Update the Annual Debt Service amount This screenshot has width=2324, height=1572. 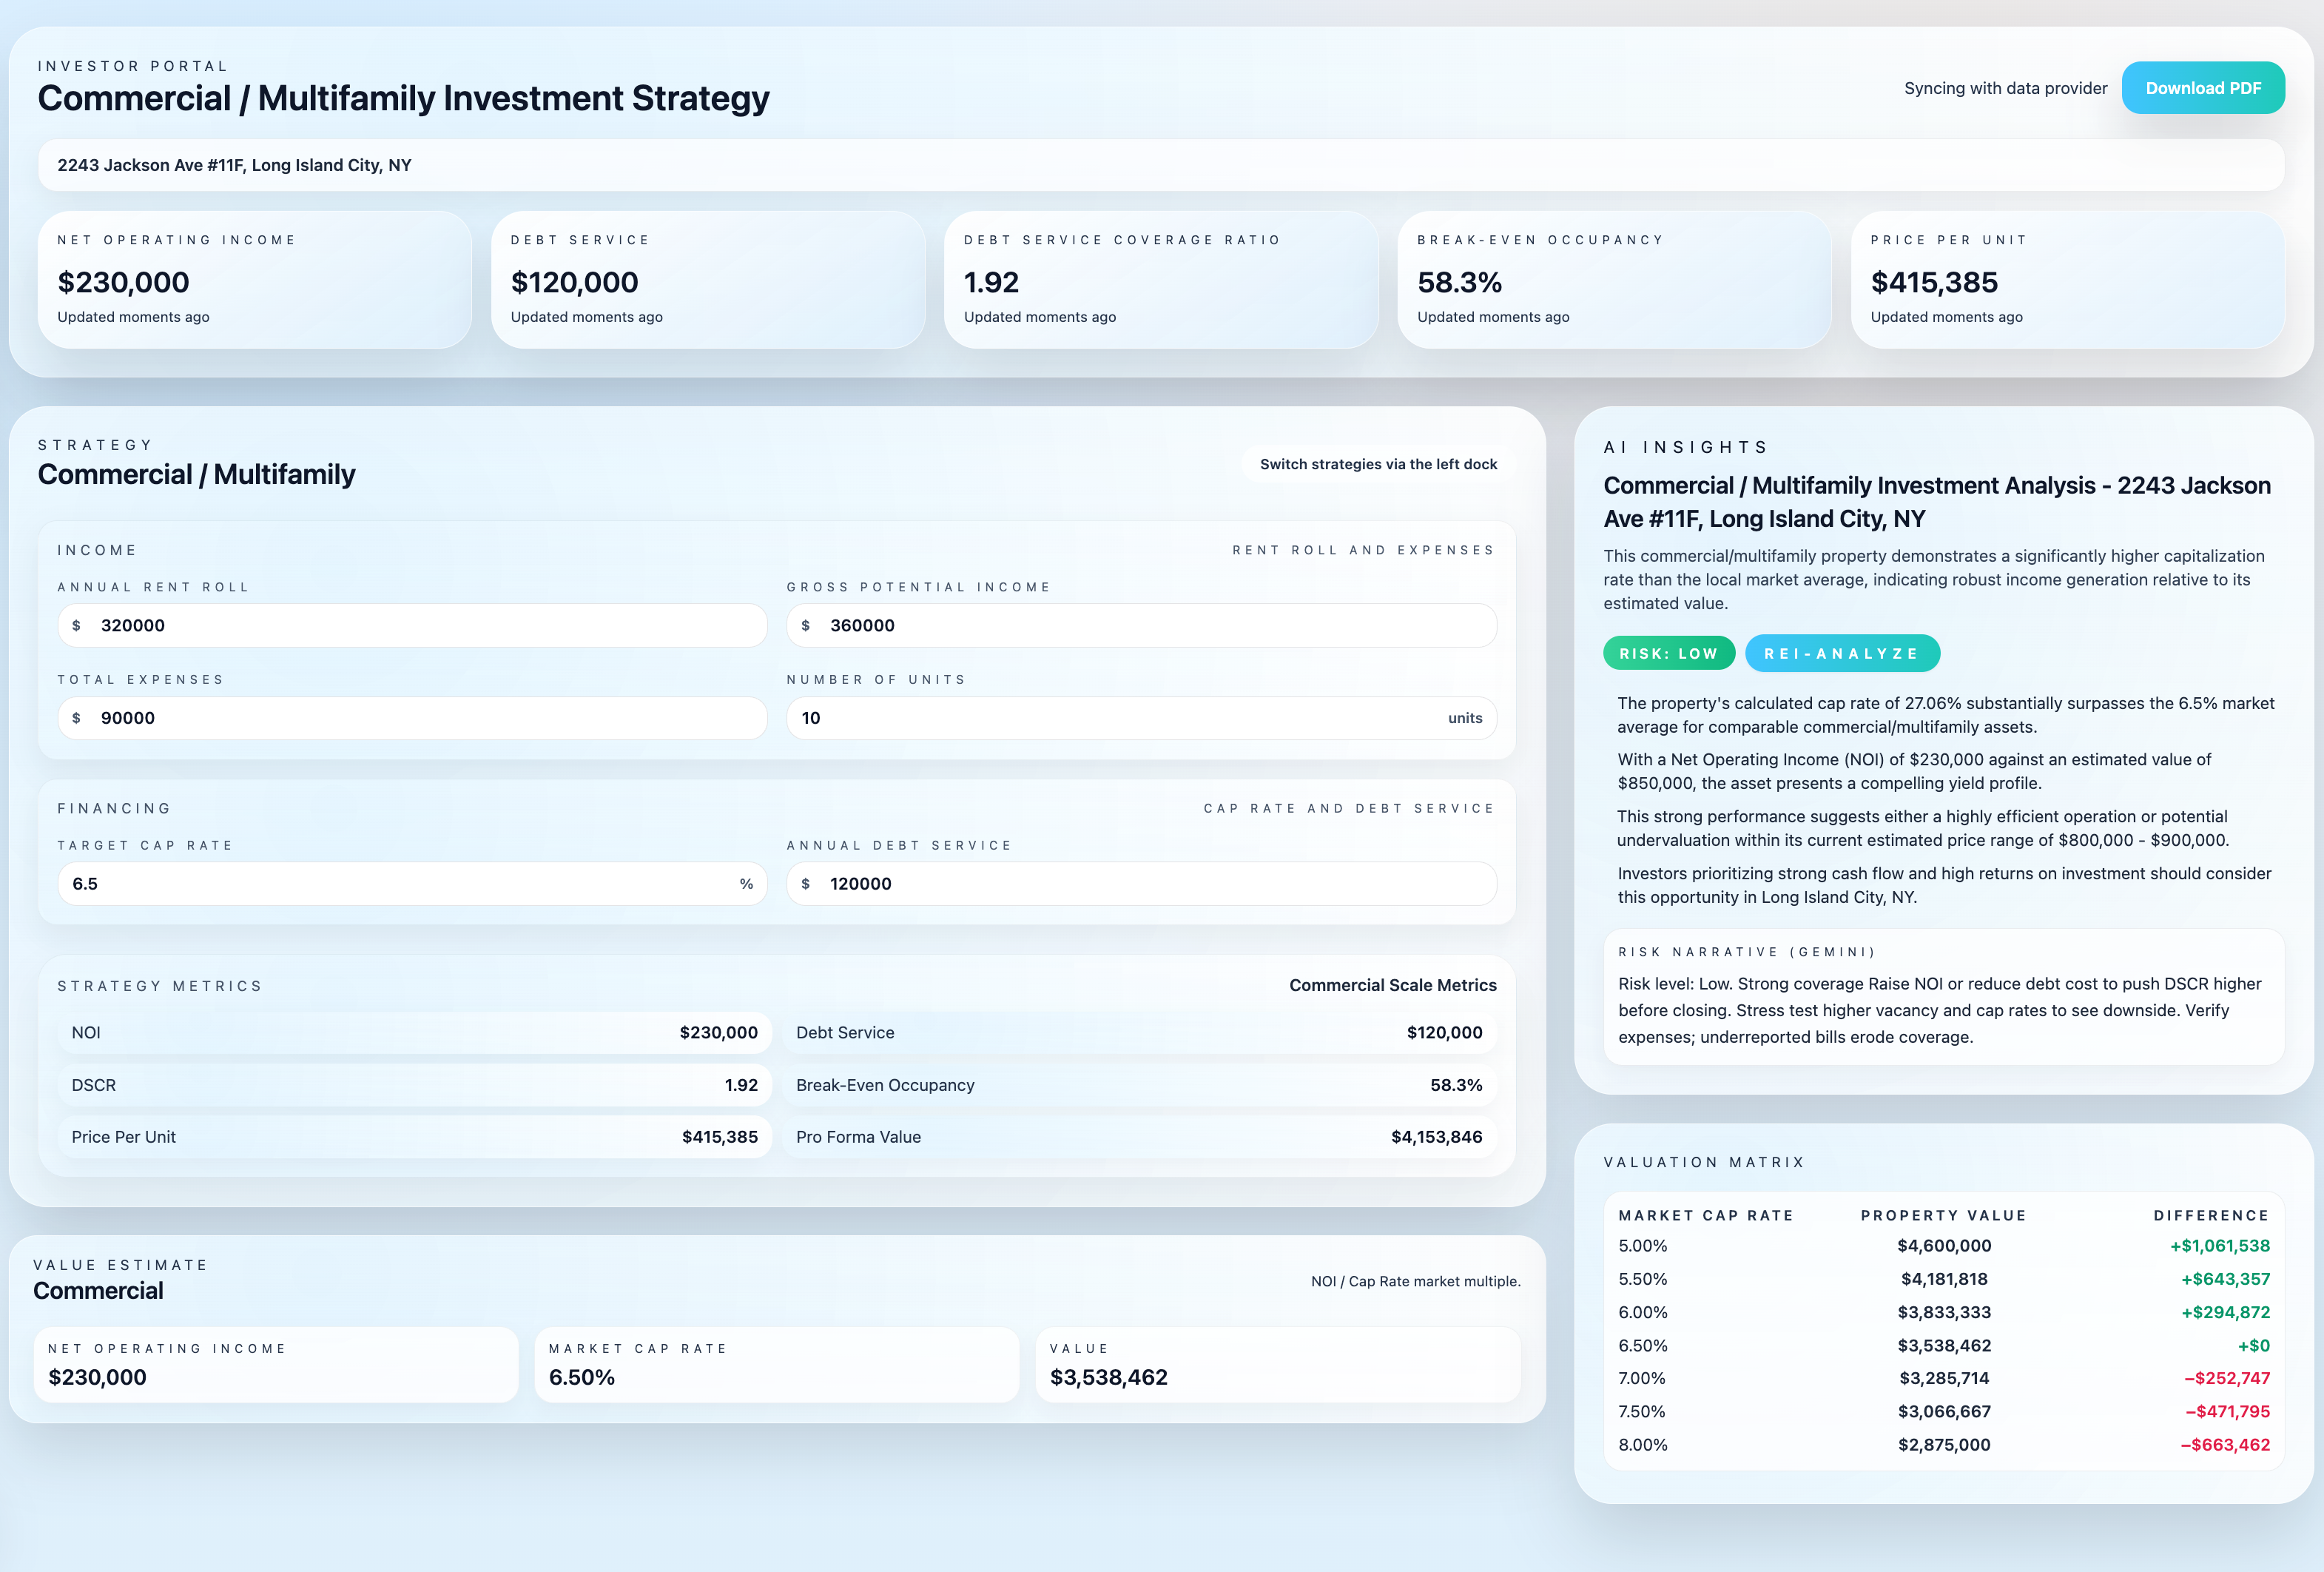(x=1141, y=883)
